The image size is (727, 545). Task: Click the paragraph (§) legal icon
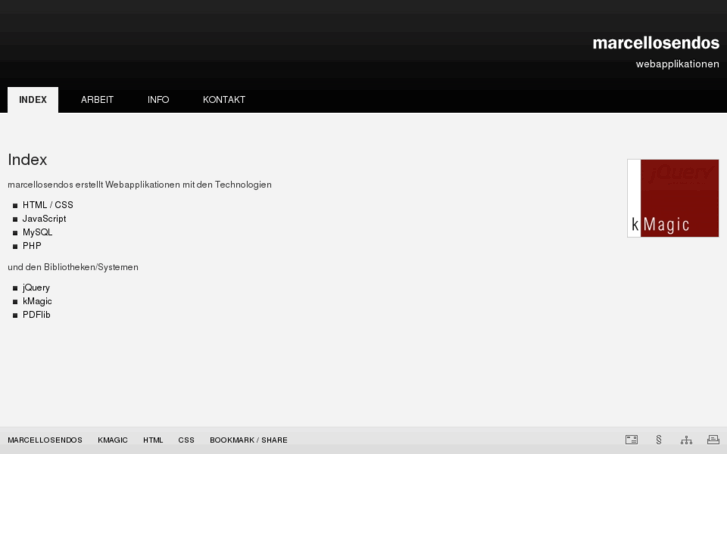[659, 440]
